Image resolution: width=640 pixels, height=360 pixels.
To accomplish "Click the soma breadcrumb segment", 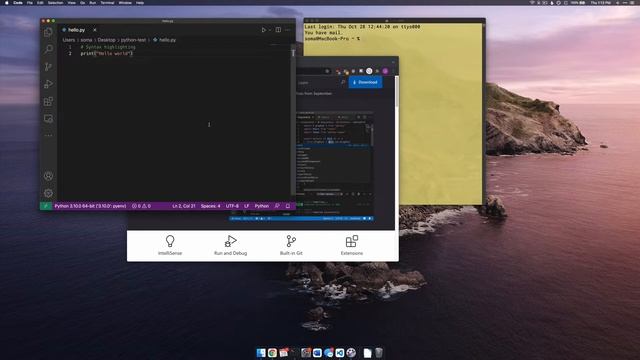I will click(x=86, y=40).
